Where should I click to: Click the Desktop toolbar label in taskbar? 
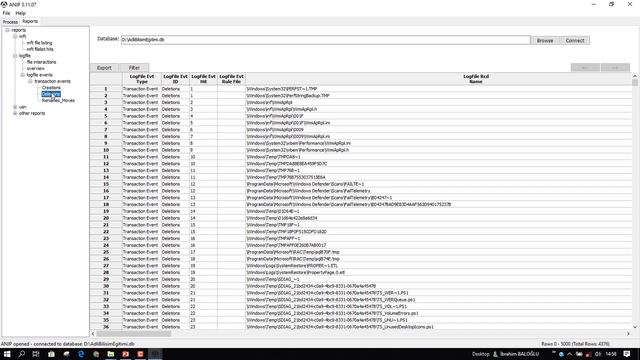click(480, 354)
